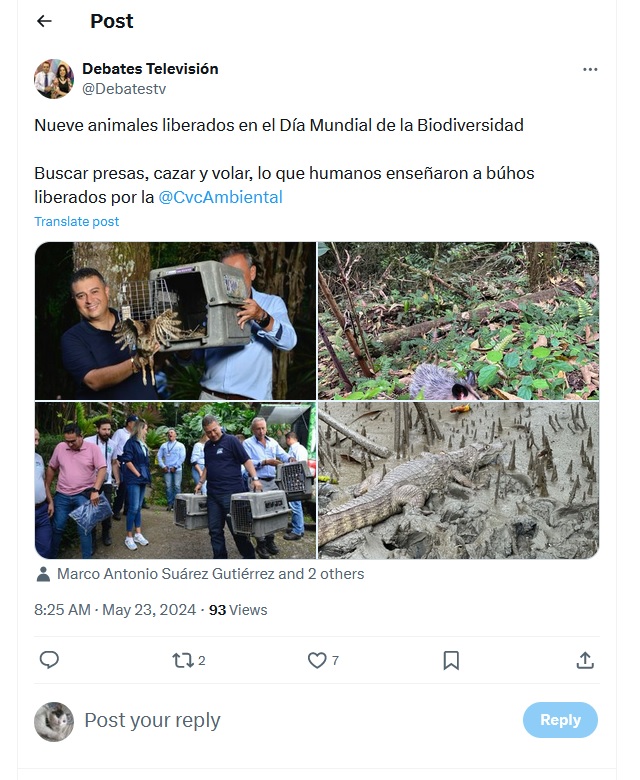Open Debates Televisión profile avatar

(x=54, y=79)
